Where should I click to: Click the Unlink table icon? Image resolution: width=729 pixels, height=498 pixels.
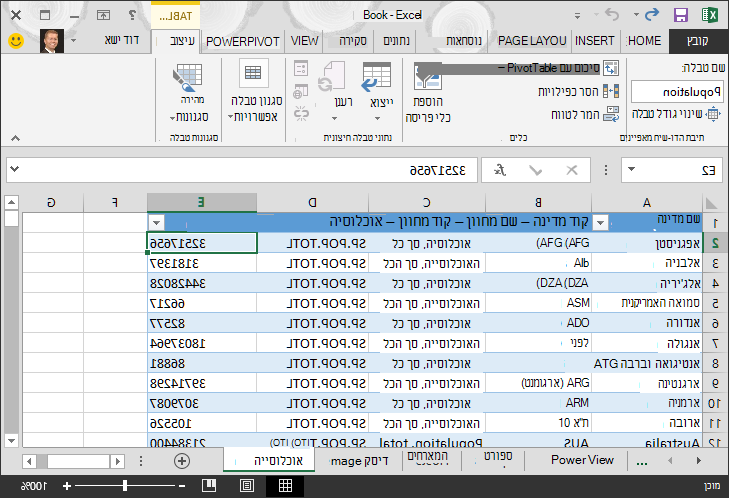coord(301,113)
